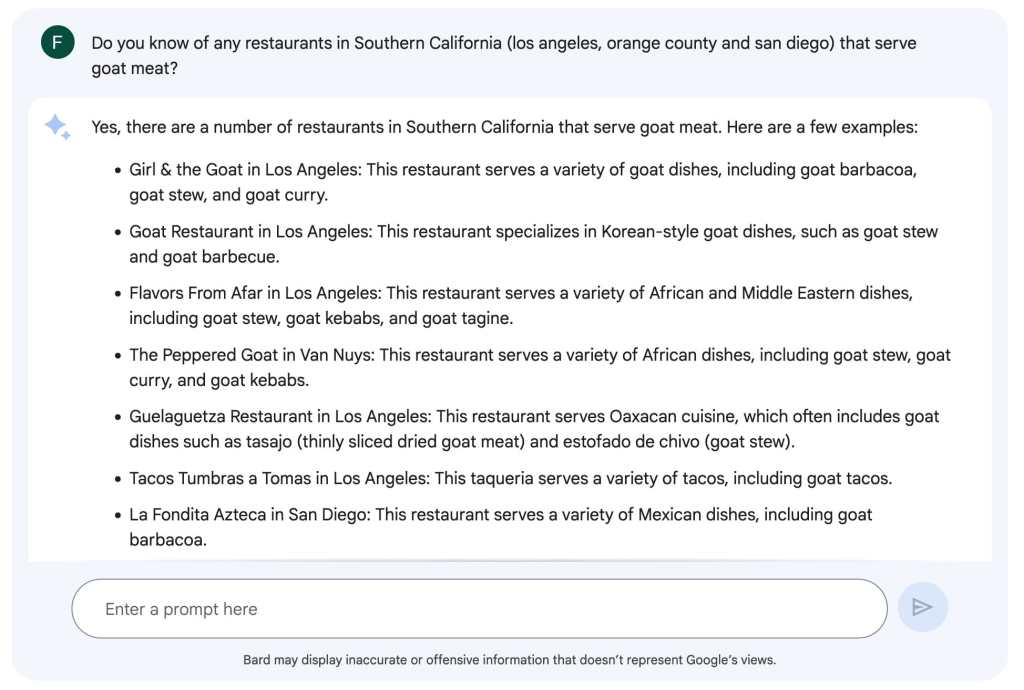This screenshot has height=690, width=1024.
Task: Click the Bard disclaimer text below the prompt
Action: pos(509,660)
